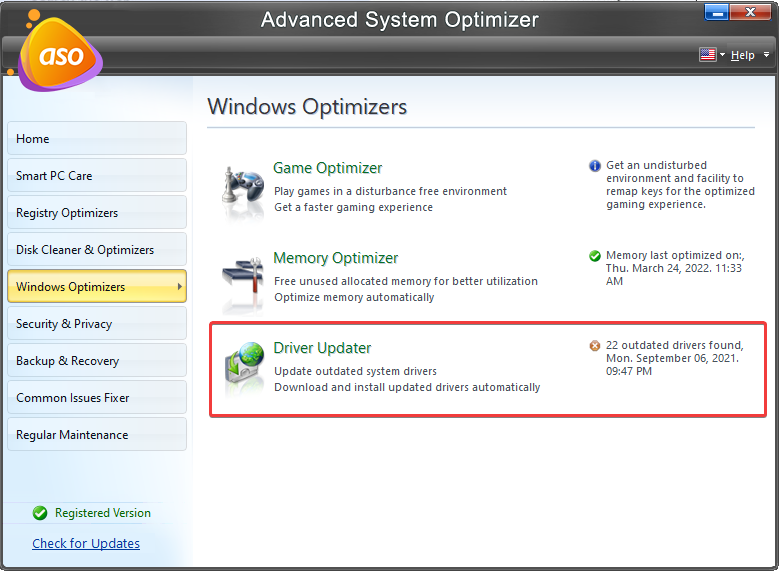Click text 'Download and install updated drivers automatically'
Viewport: 781px width, 571px height.
click(x=407, y=387)
